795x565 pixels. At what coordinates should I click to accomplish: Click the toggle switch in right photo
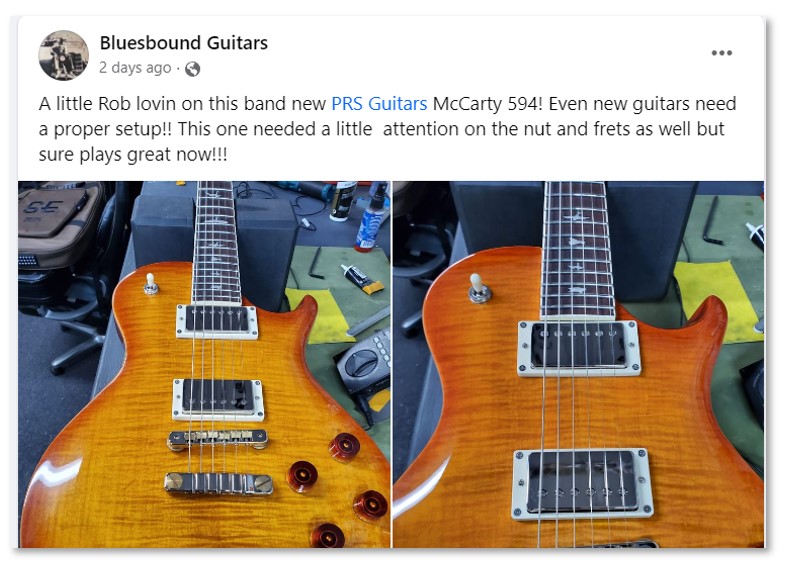[479, 289]
